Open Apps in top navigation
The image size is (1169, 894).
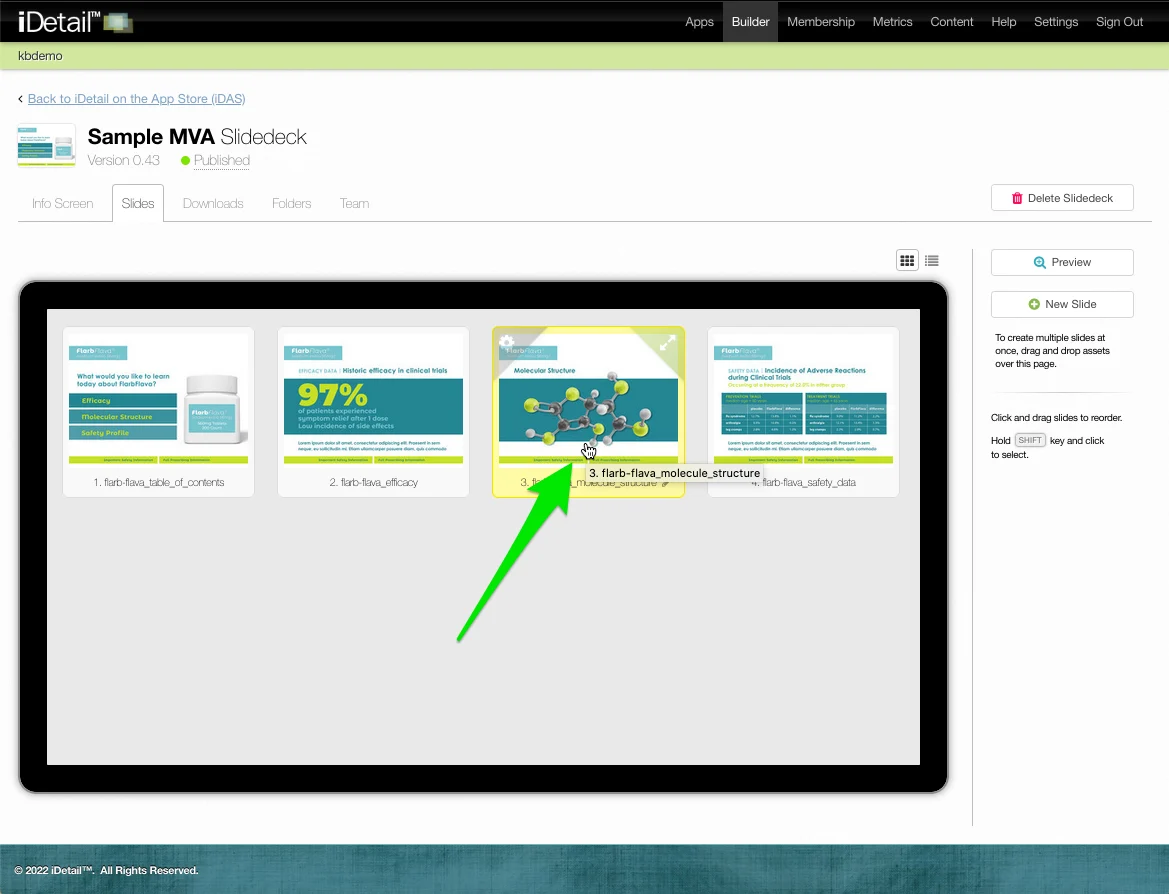[x=699, y=22]
